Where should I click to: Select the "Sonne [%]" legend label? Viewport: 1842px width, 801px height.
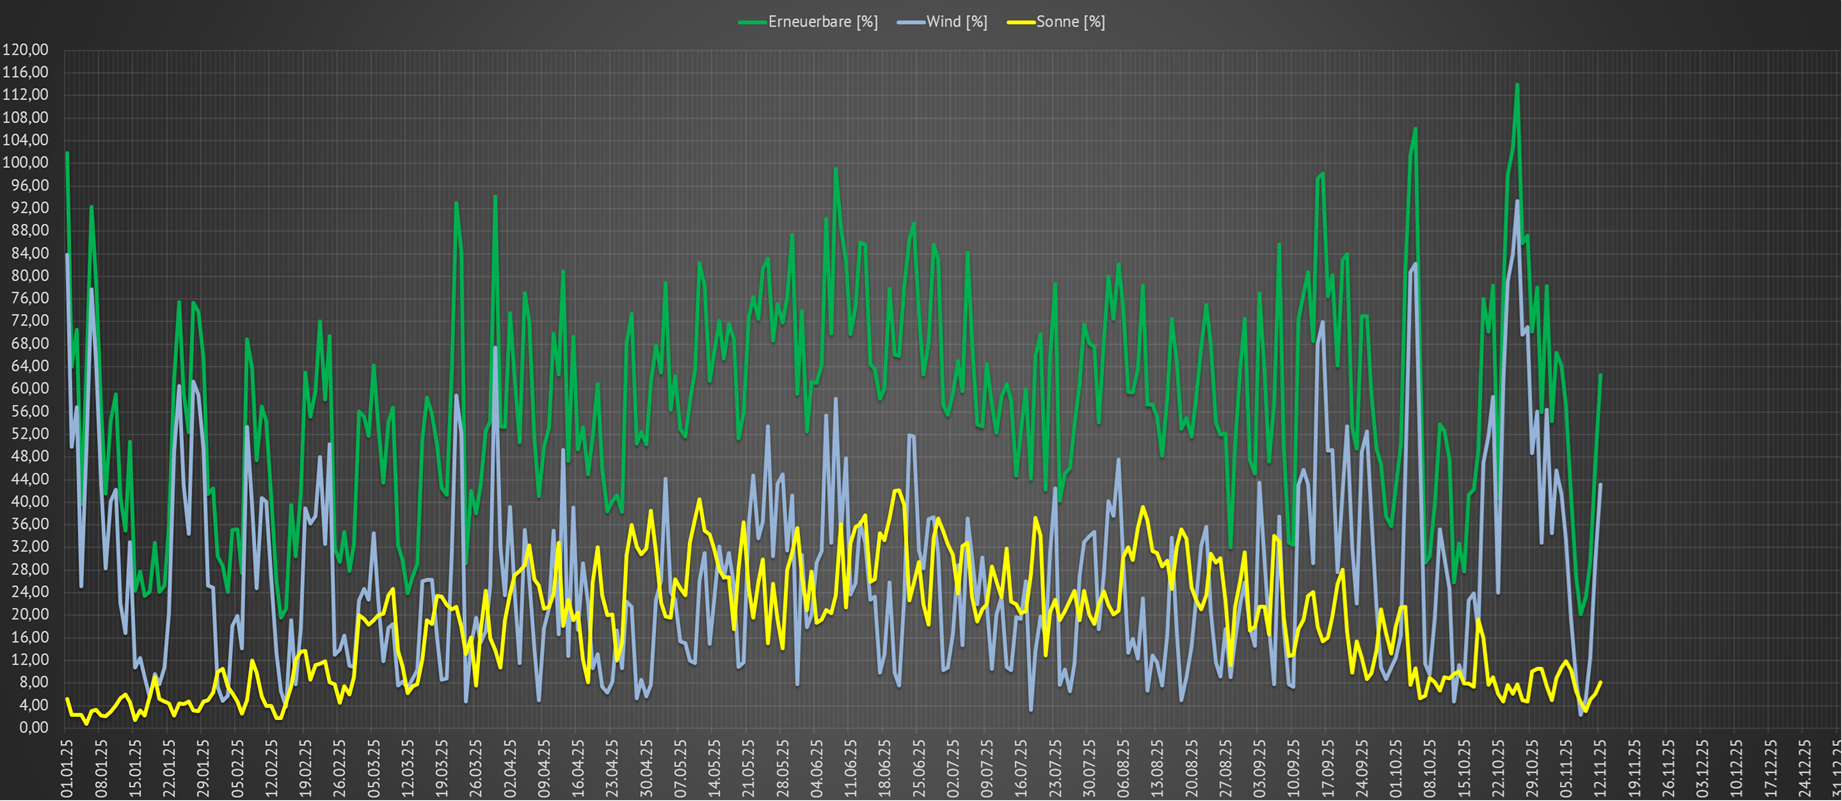click(x=1070, y=22)
